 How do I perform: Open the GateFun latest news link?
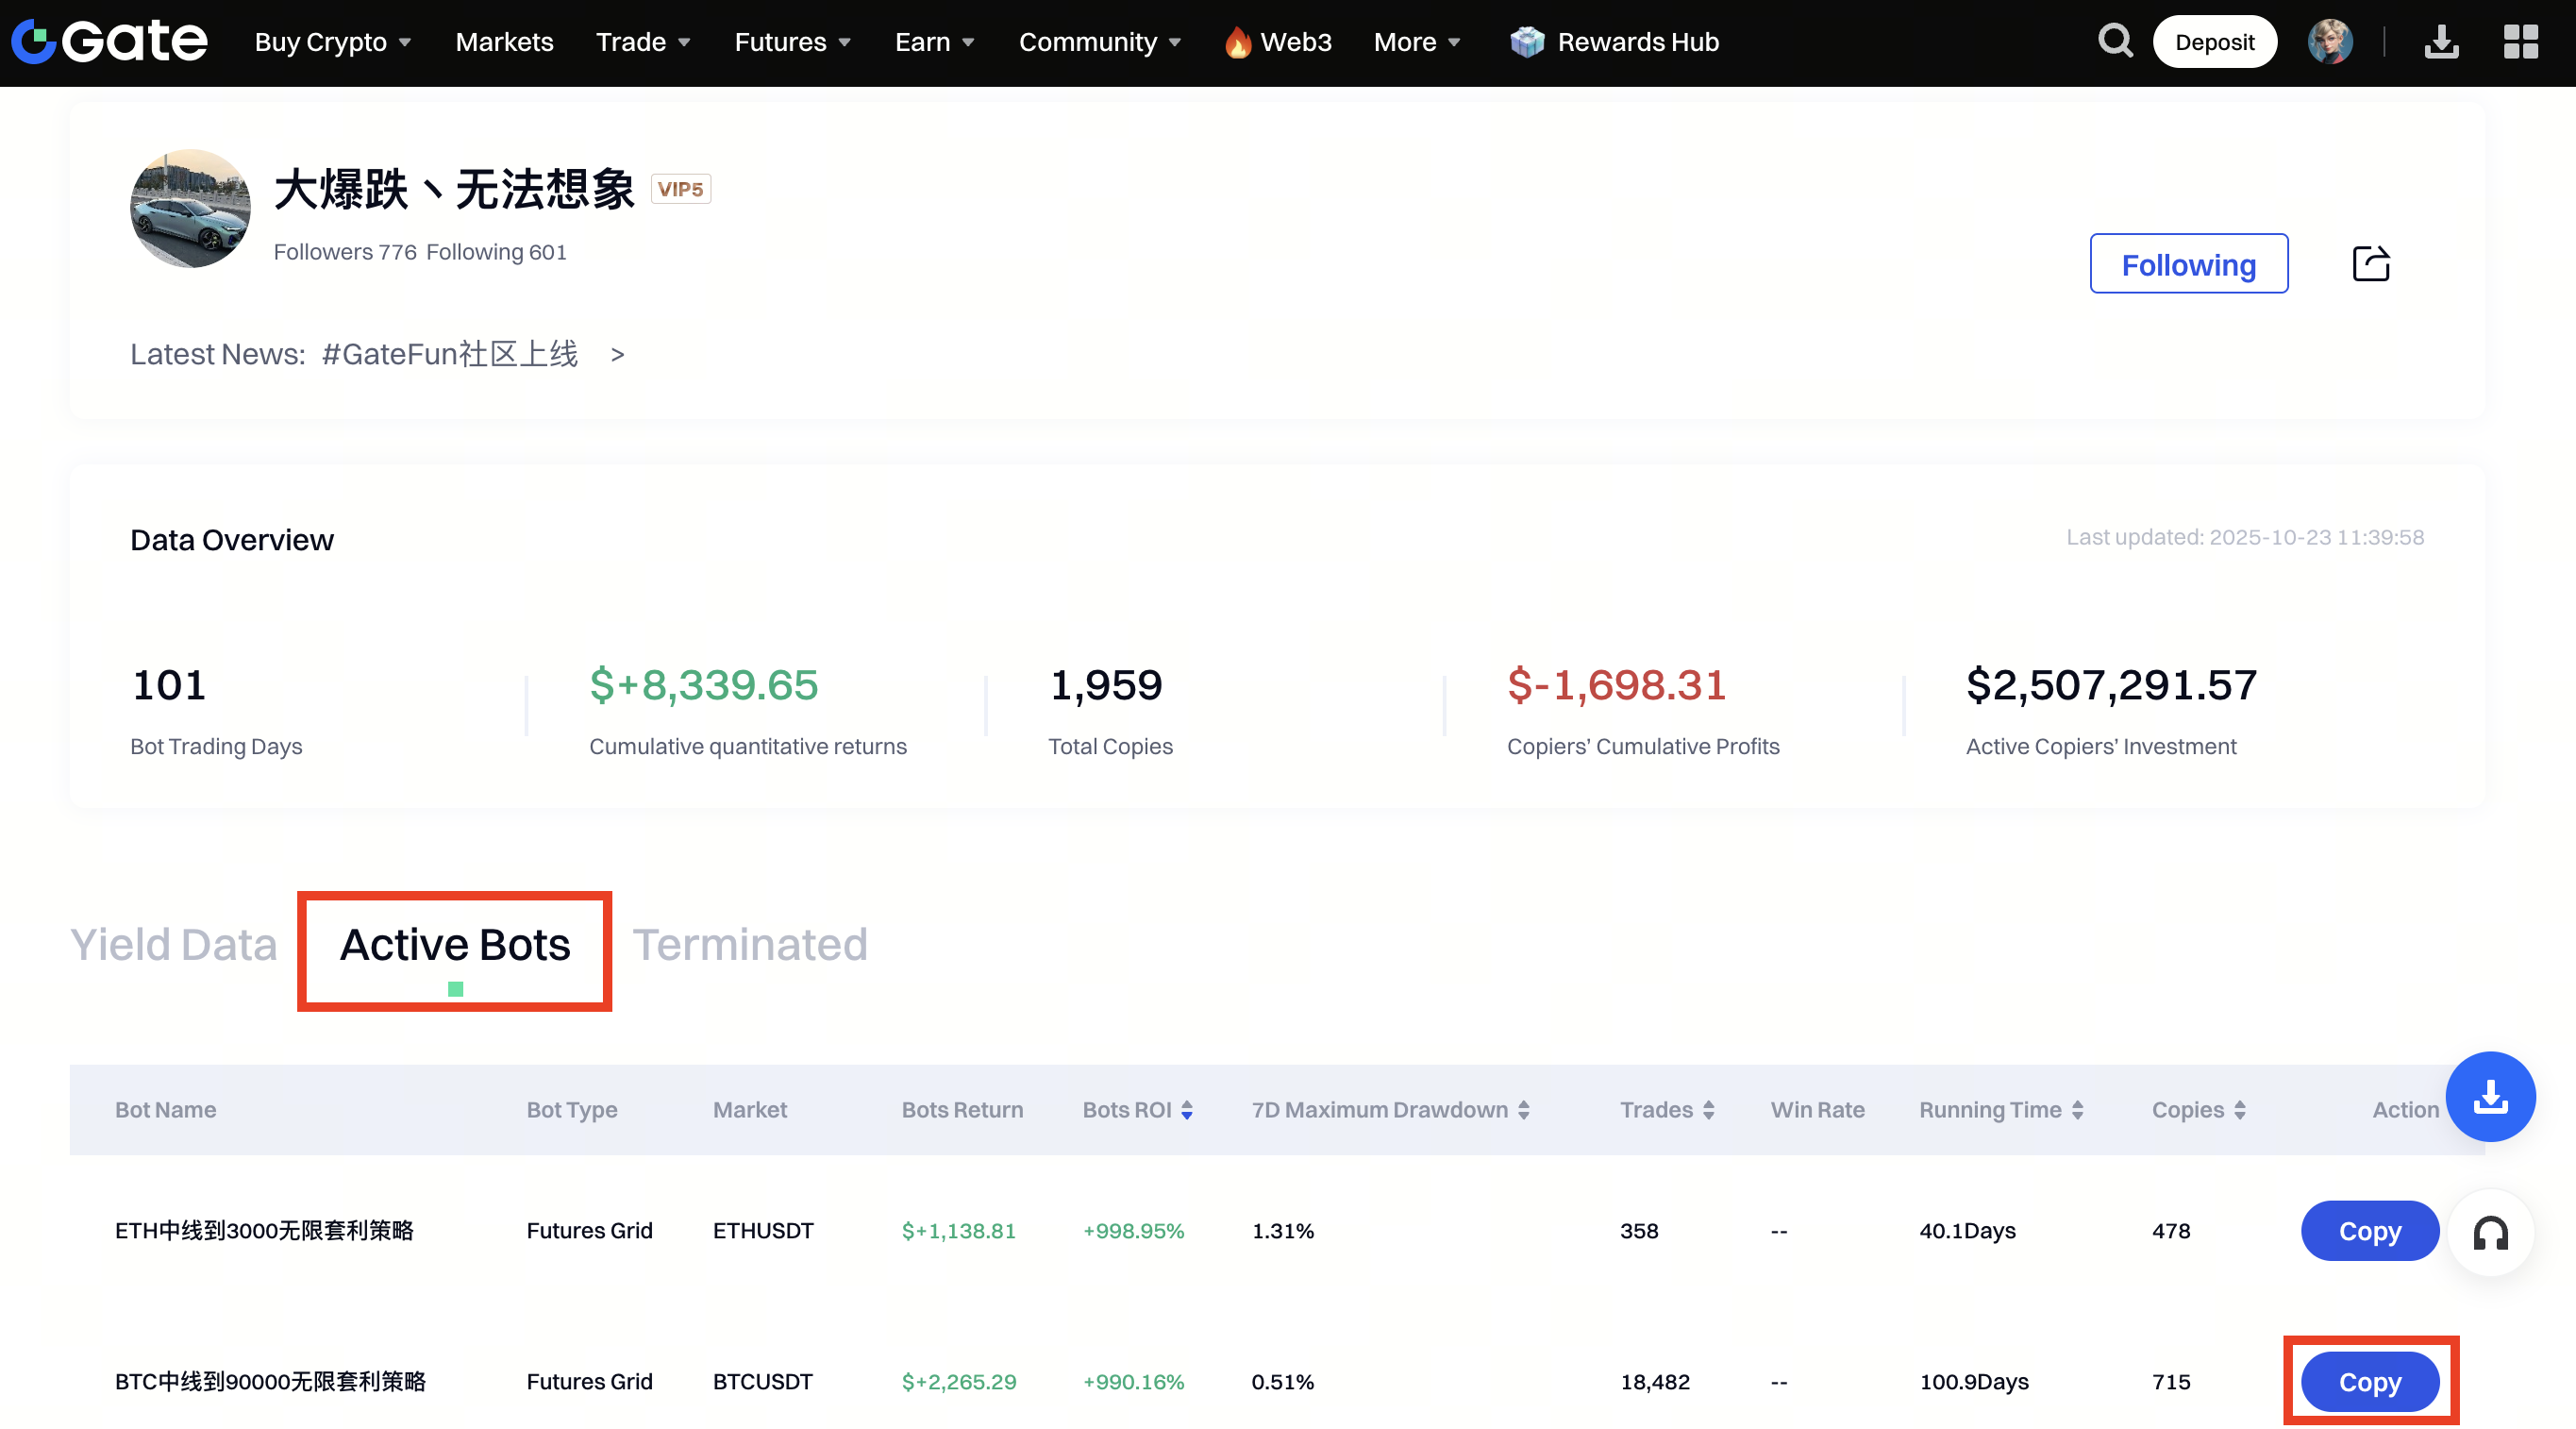coord(450,354)
